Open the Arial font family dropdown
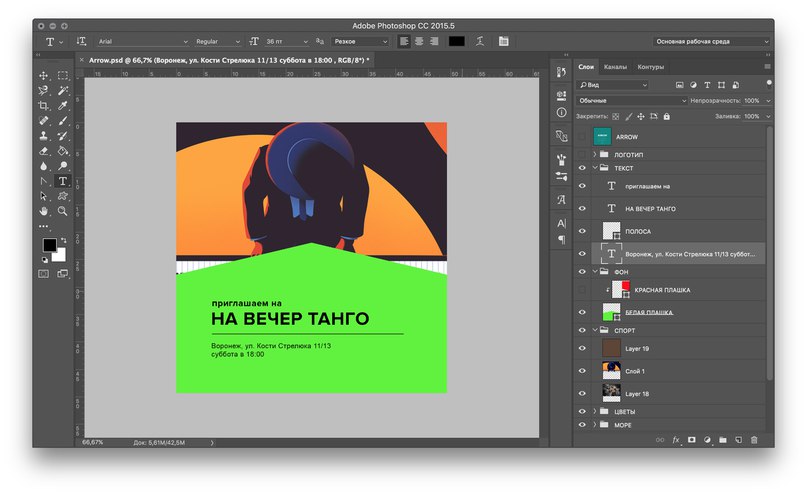Screen dimensions: 807x494 click(x=141, y=41)
